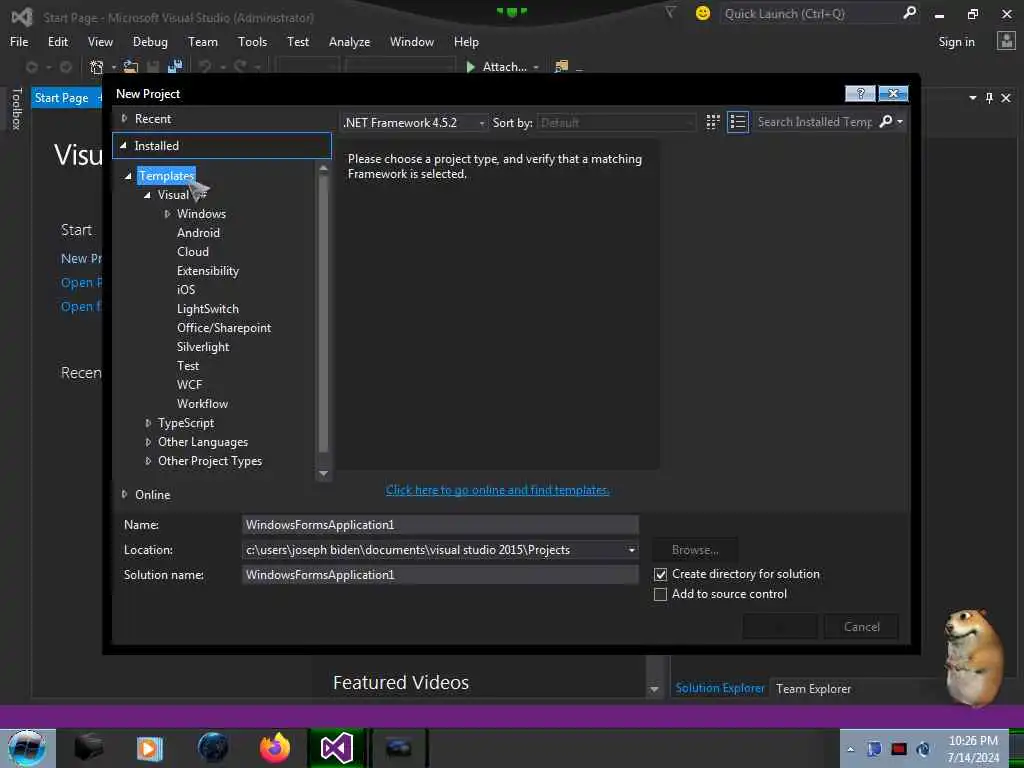
Task: Click the search magnifier in Installed Templates box
Action: point(886,121)
